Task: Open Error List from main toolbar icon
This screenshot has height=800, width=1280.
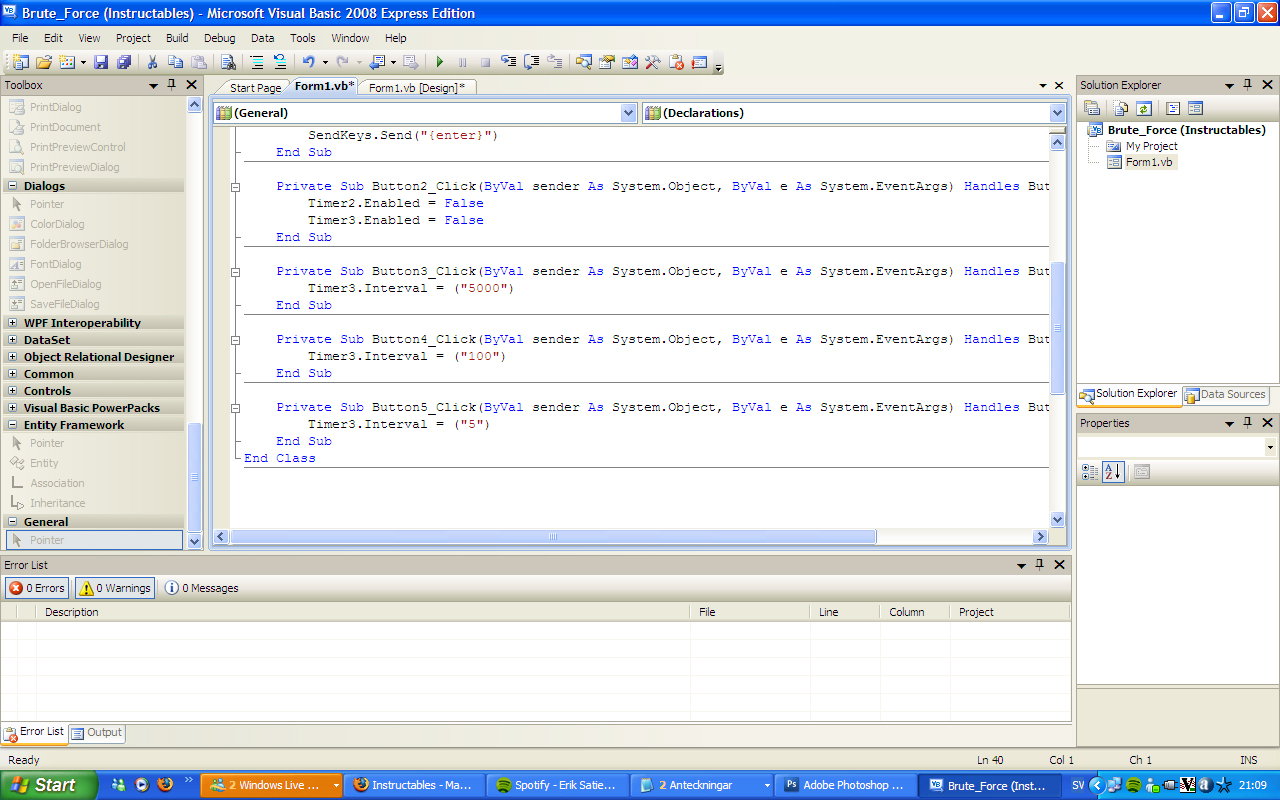Action: [676, 62]
